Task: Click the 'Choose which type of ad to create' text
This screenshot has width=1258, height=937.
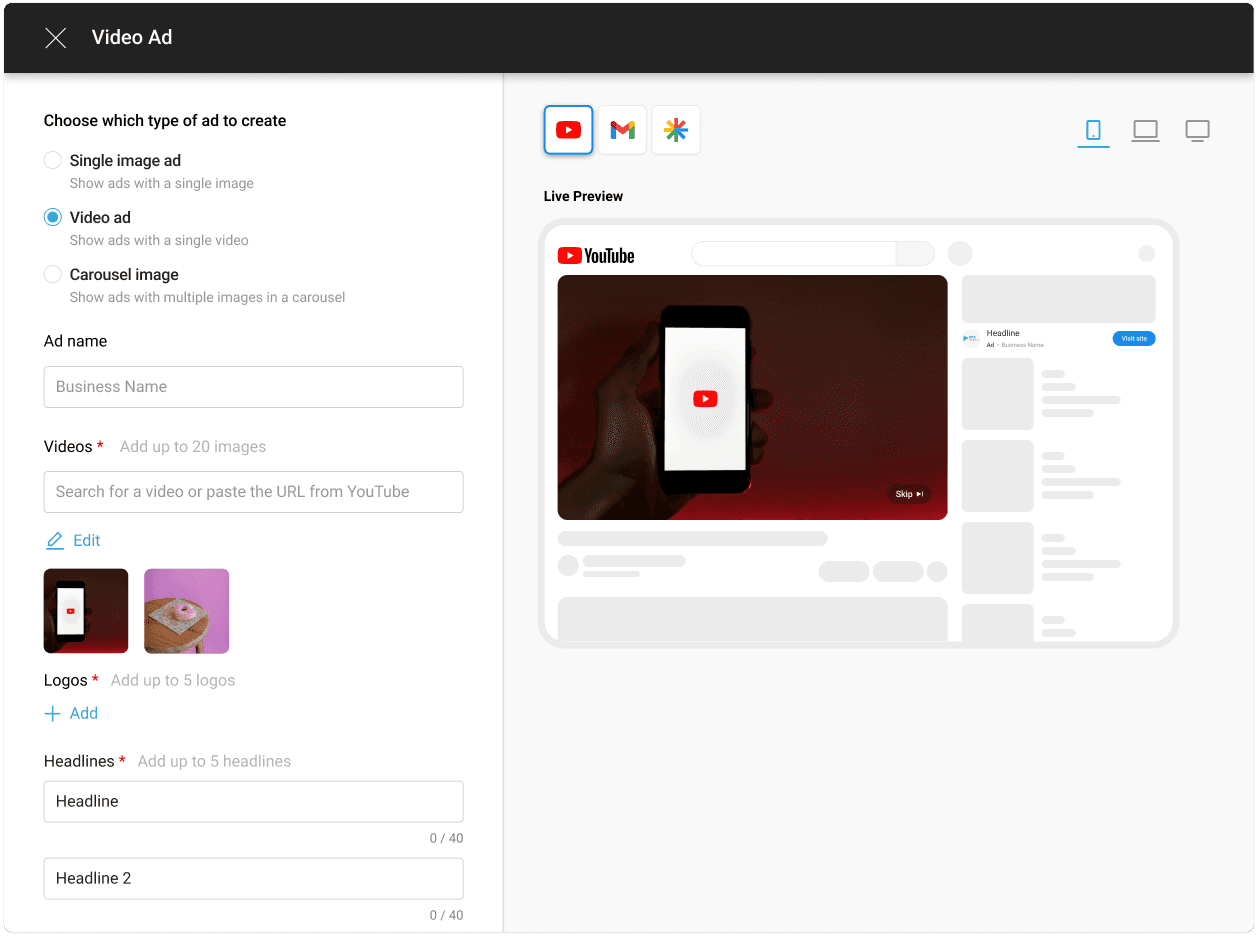Action: pos(165,121)
